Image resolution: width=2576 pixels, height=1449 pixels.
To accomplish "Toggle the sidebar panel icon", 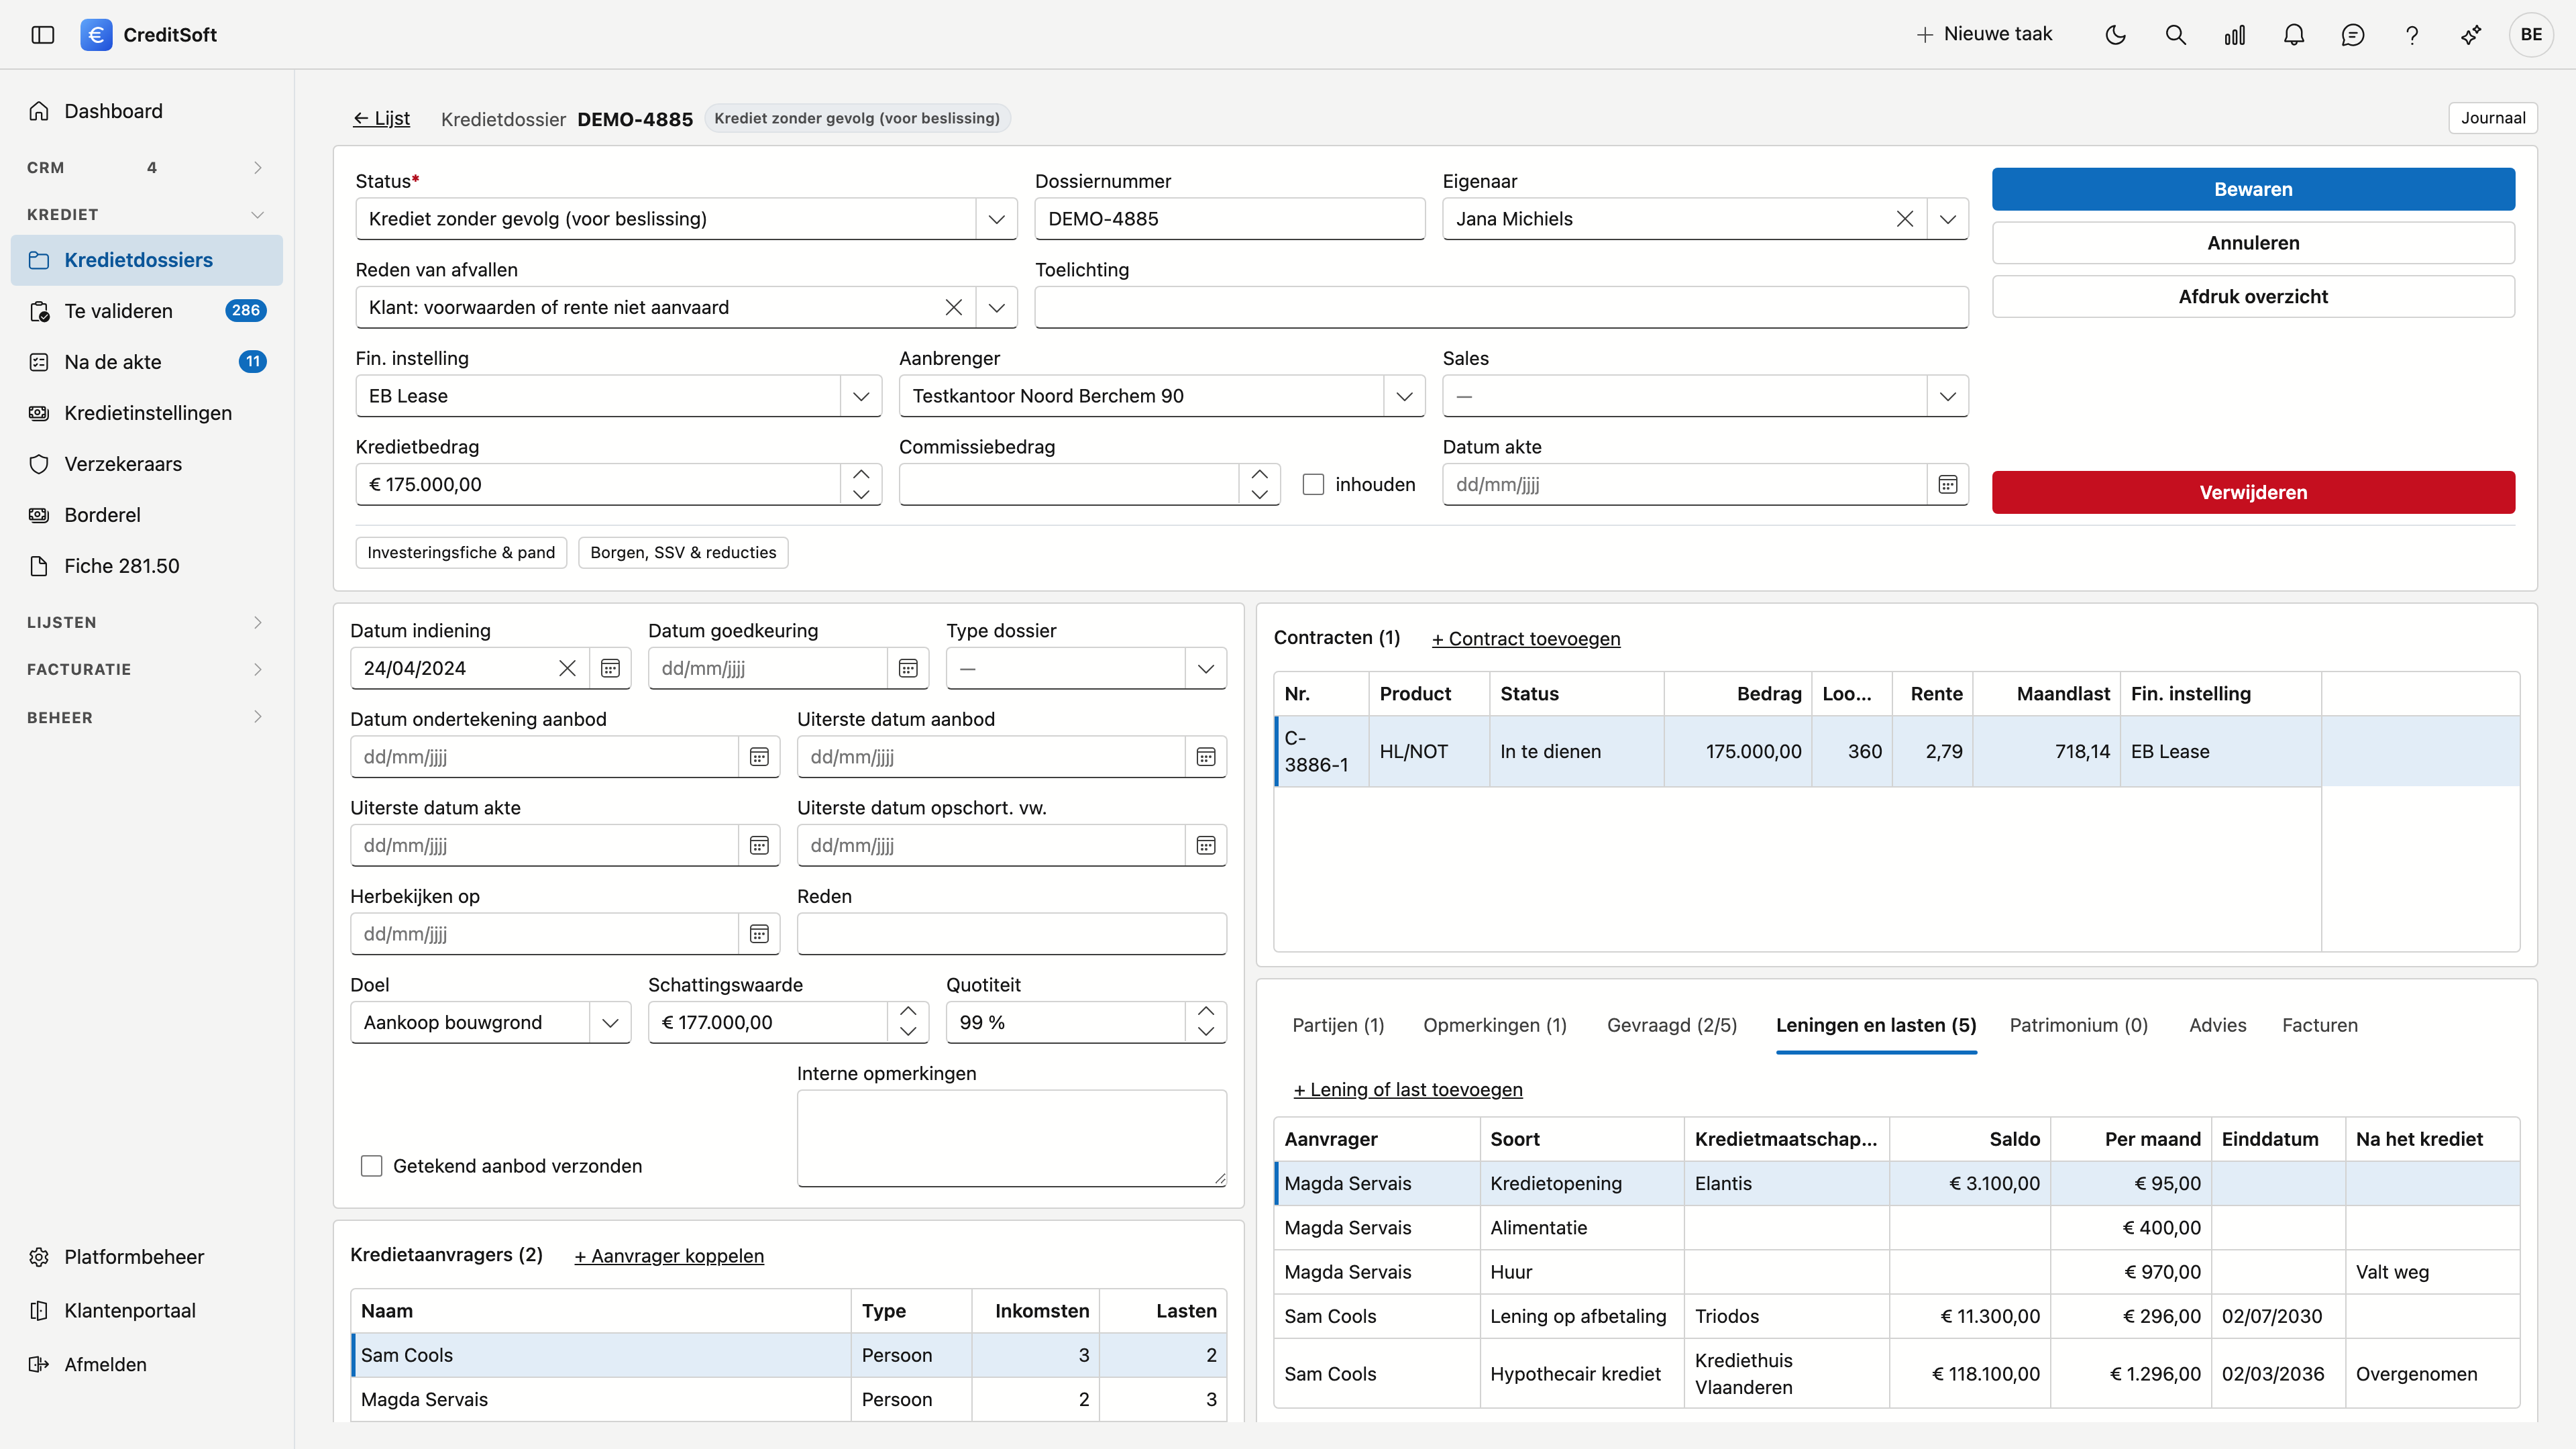I will click(x=42, y=35).
